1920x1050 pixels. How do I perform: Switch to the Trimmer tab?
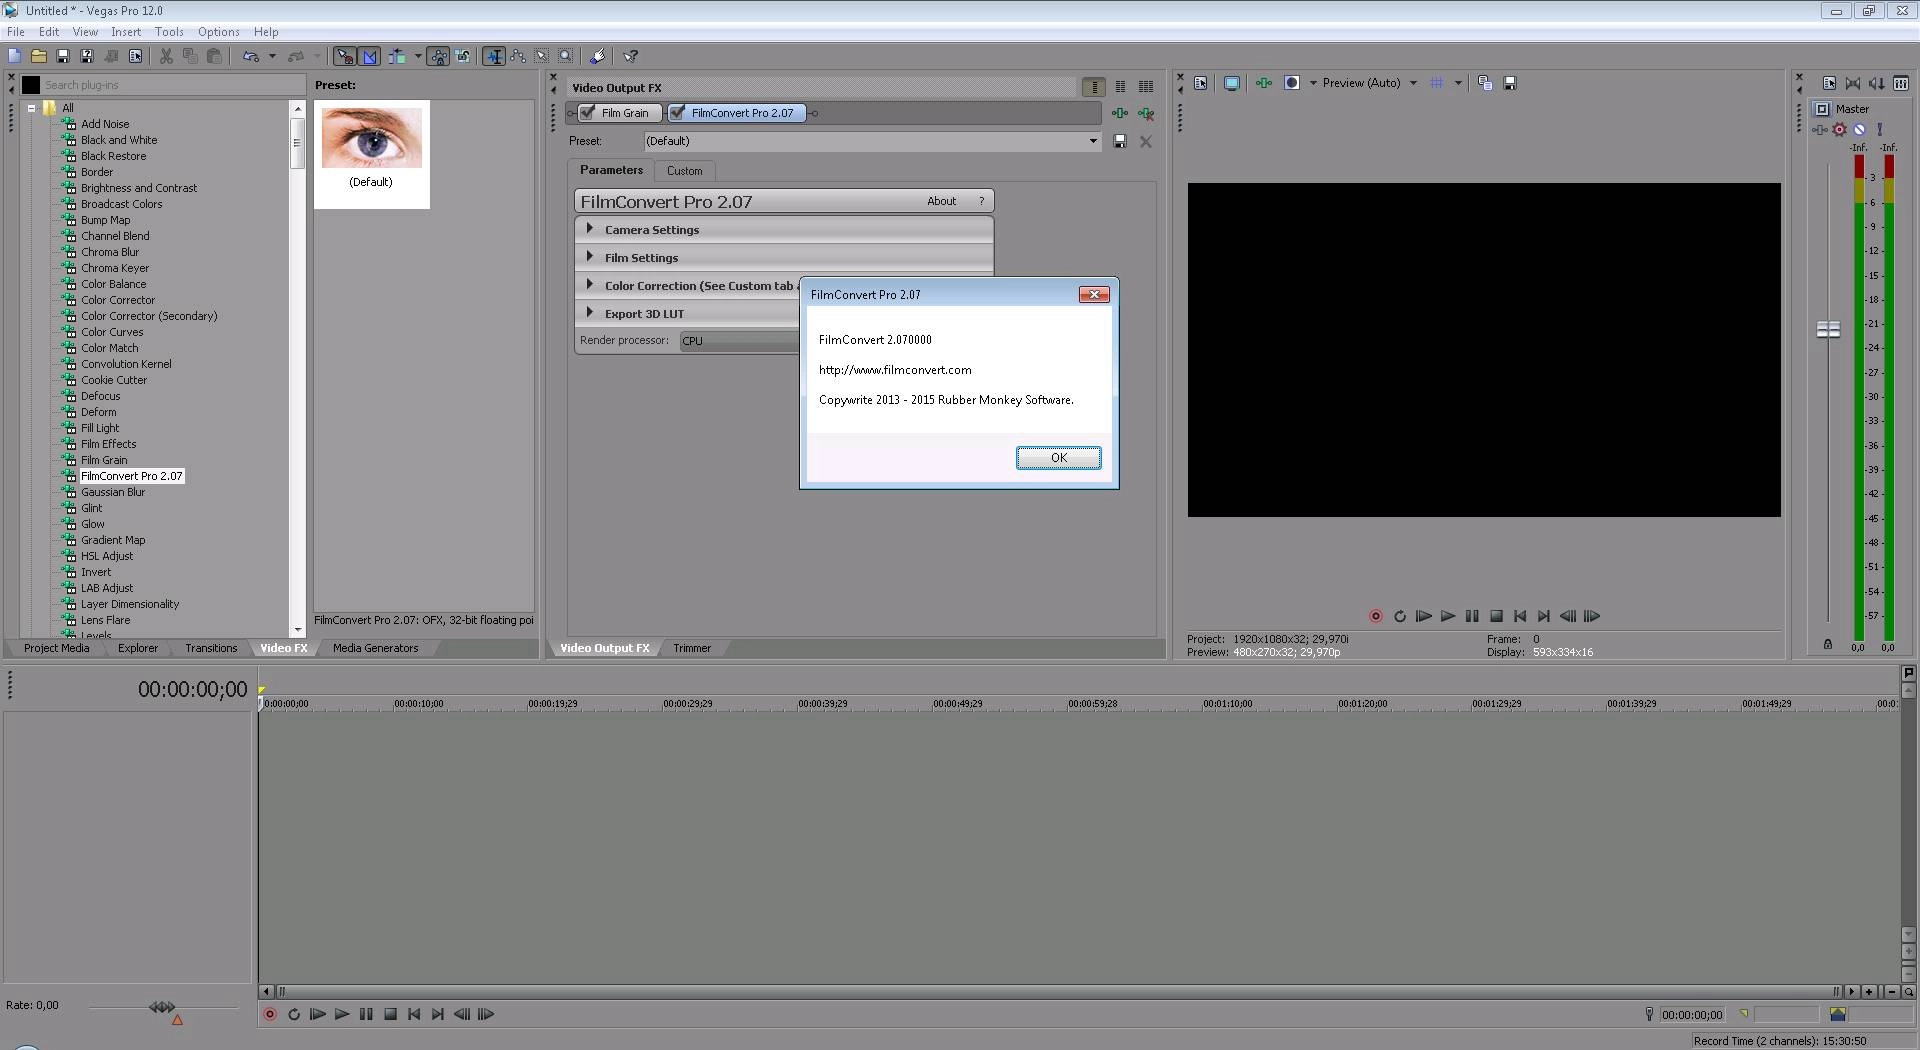[x=692, y=648]
